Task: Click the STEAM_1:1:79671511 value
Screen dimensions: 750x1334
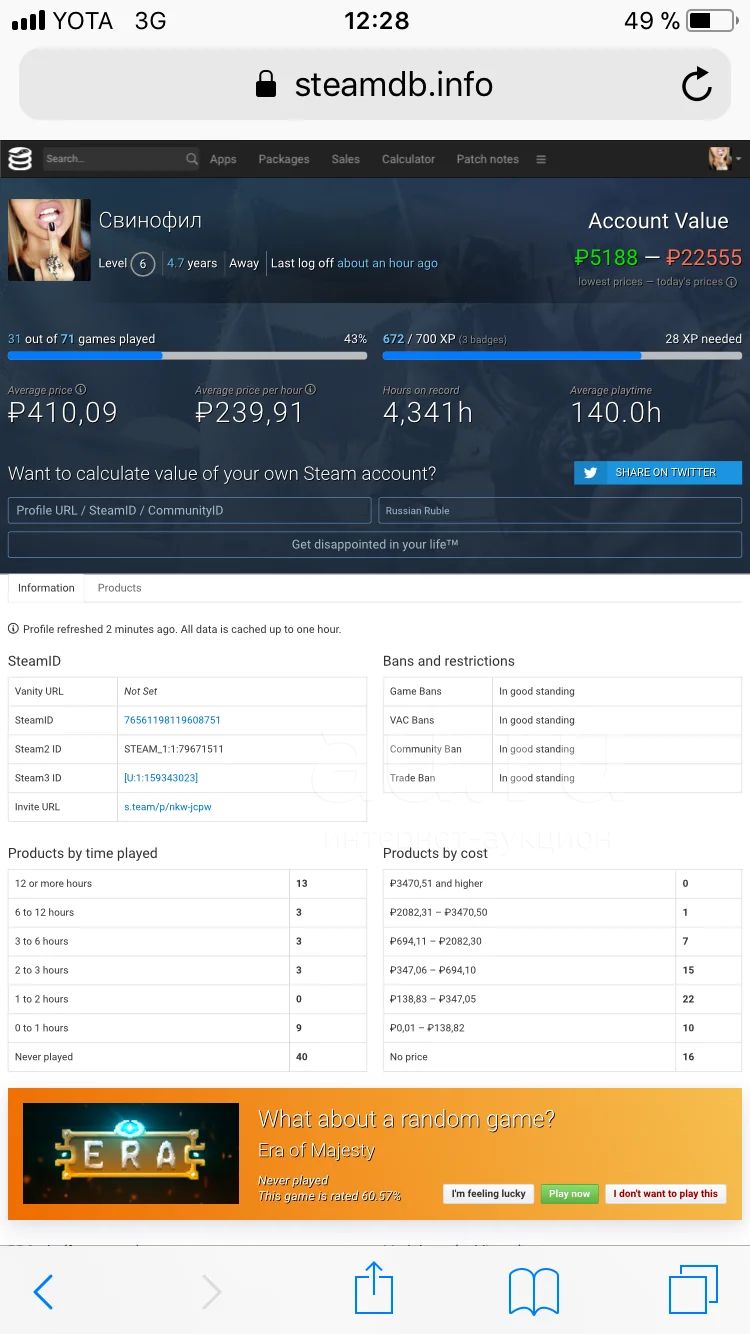Action: point(174,749)
